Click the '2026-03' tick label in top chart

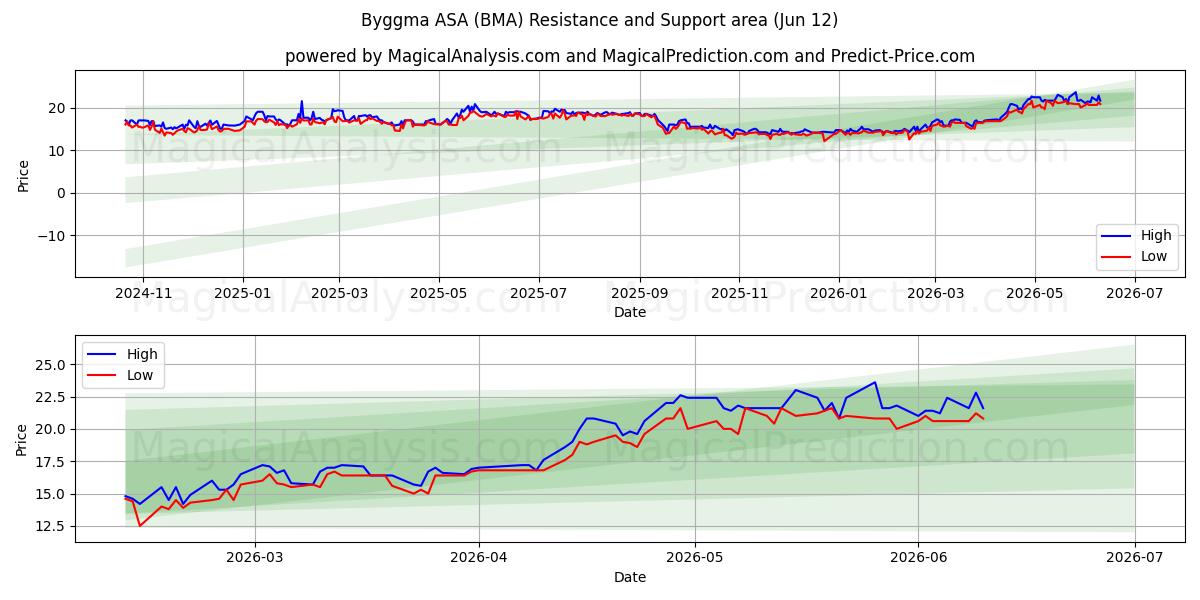(x=935, y=293)
